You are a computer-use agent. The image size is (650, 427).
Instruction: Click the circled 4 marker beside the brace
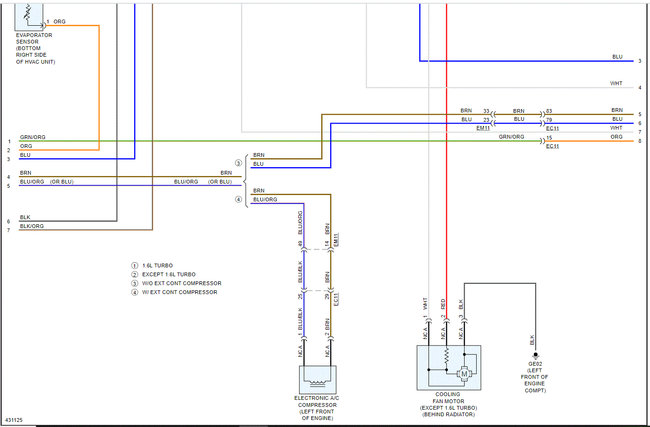point(238,199)
